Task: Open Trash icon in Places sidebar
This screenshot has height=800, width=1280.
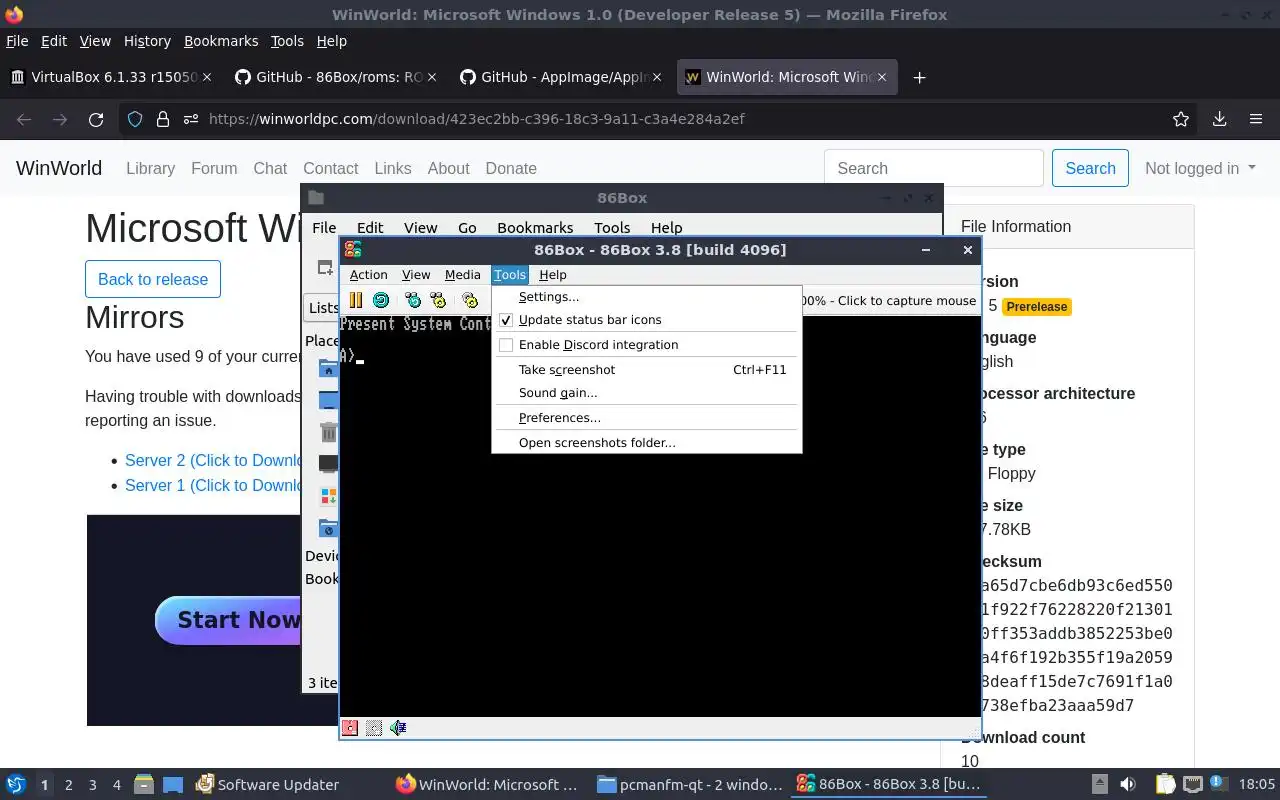Action: click(328, 432)
